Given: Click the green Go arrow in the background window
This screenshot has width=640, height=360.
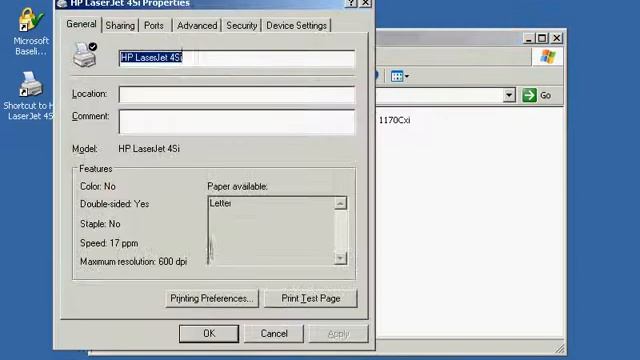Looking at the screenshot, I should coord(529,95).
